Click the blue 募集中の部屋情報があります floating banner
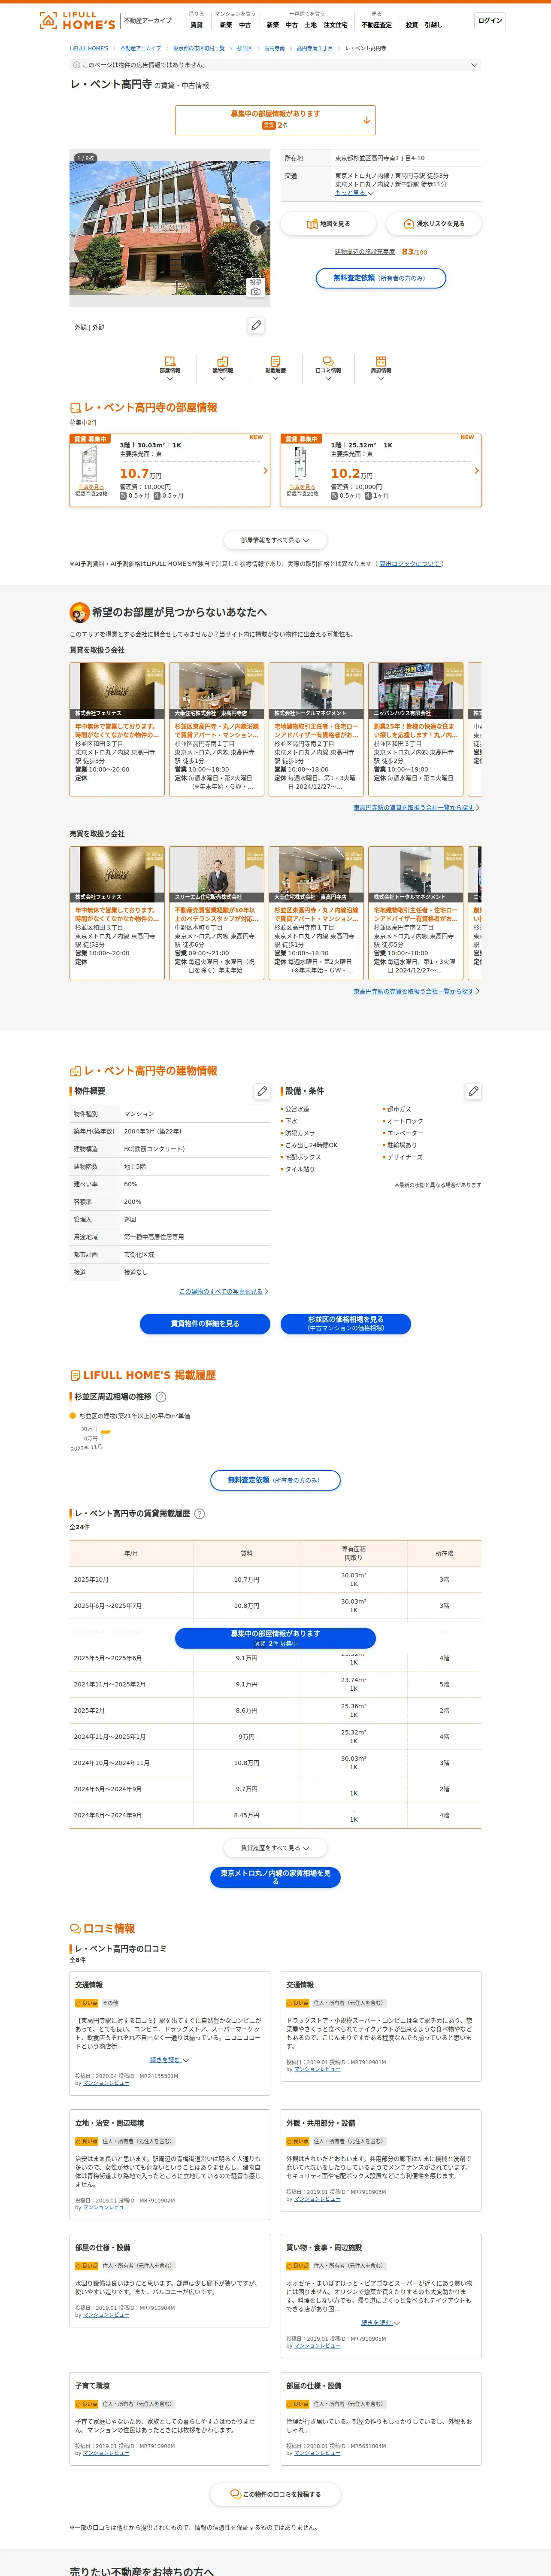Viewport: 551px width, 2576px height. tap(275, 1637)
